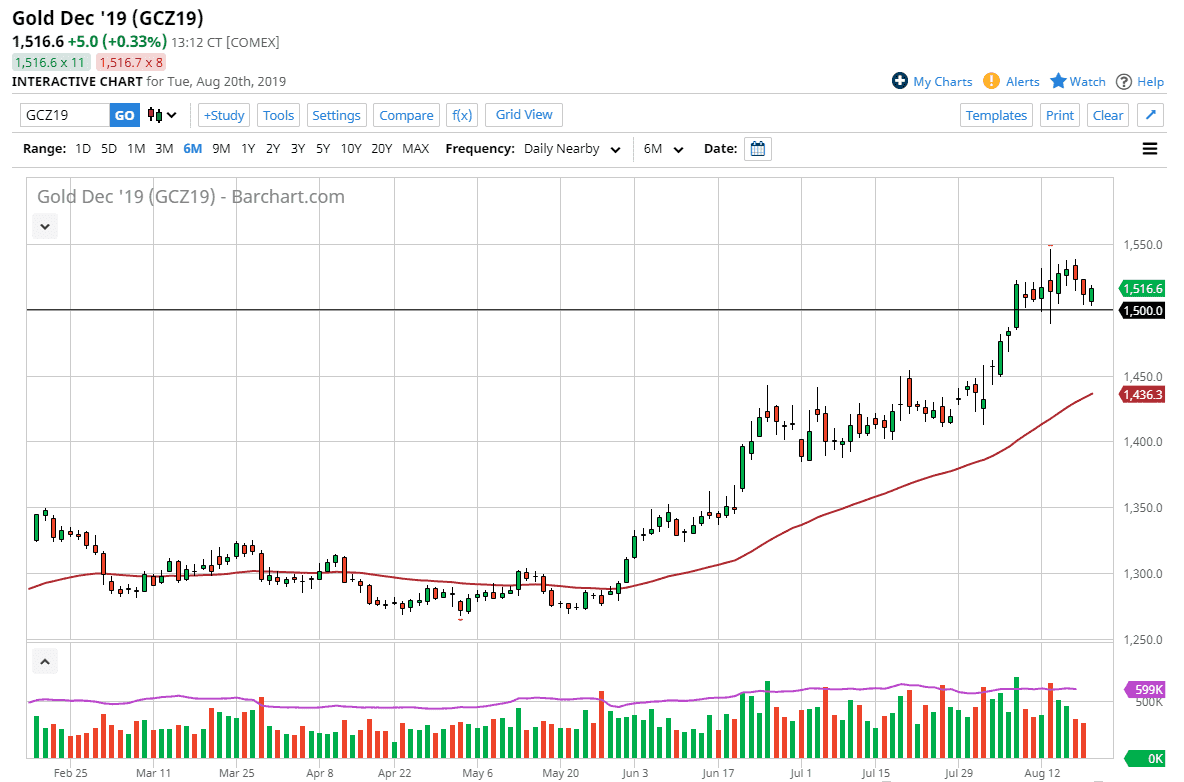Open the hamburger menu on the right

[1150, 149]
